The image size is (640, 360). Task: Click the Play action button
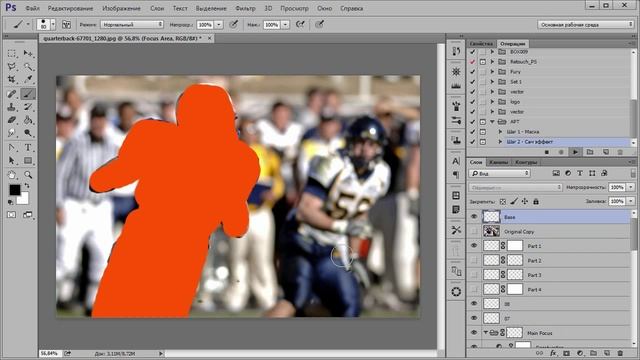pyautogui.click(x=575, y=152)
